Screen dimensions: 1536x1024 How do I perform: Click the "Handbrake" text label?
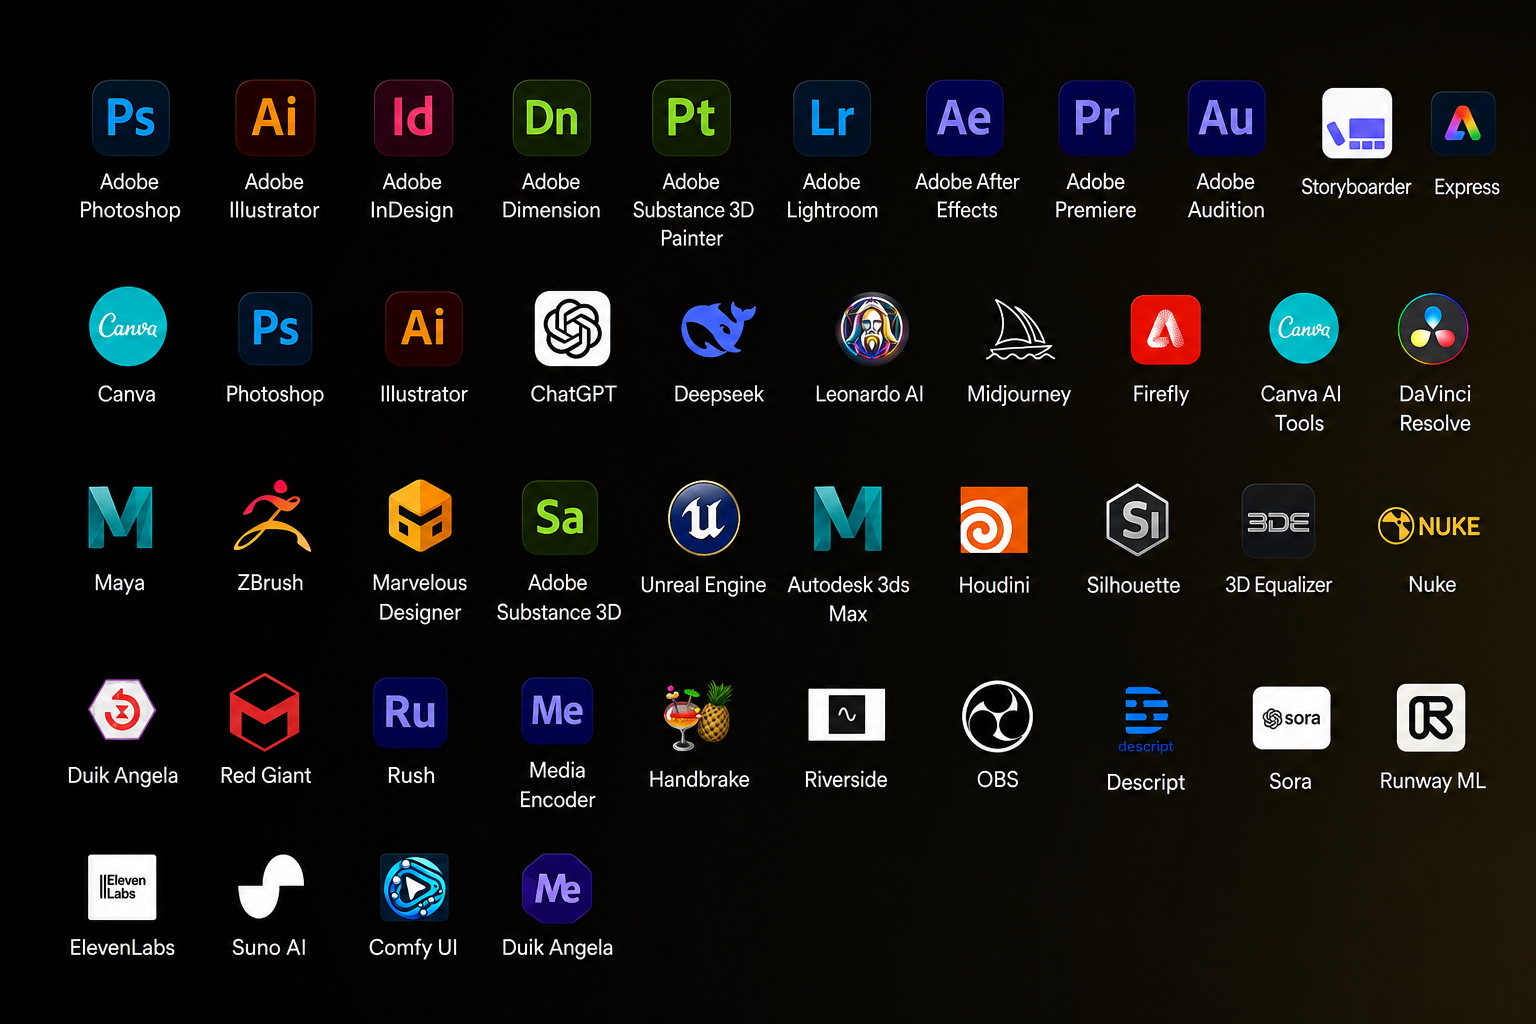tap(699, 779)
